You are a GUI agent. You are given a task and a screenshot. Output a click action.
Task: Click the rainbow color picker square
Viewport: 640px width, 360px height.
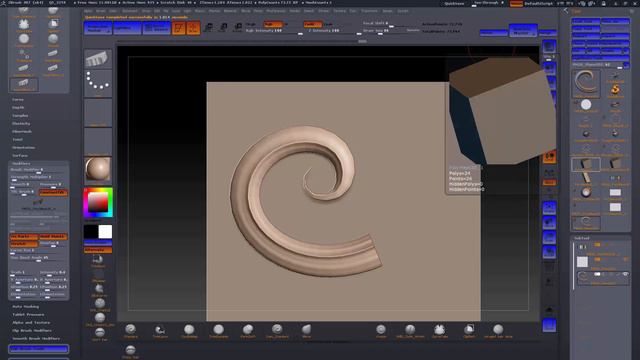98,202
